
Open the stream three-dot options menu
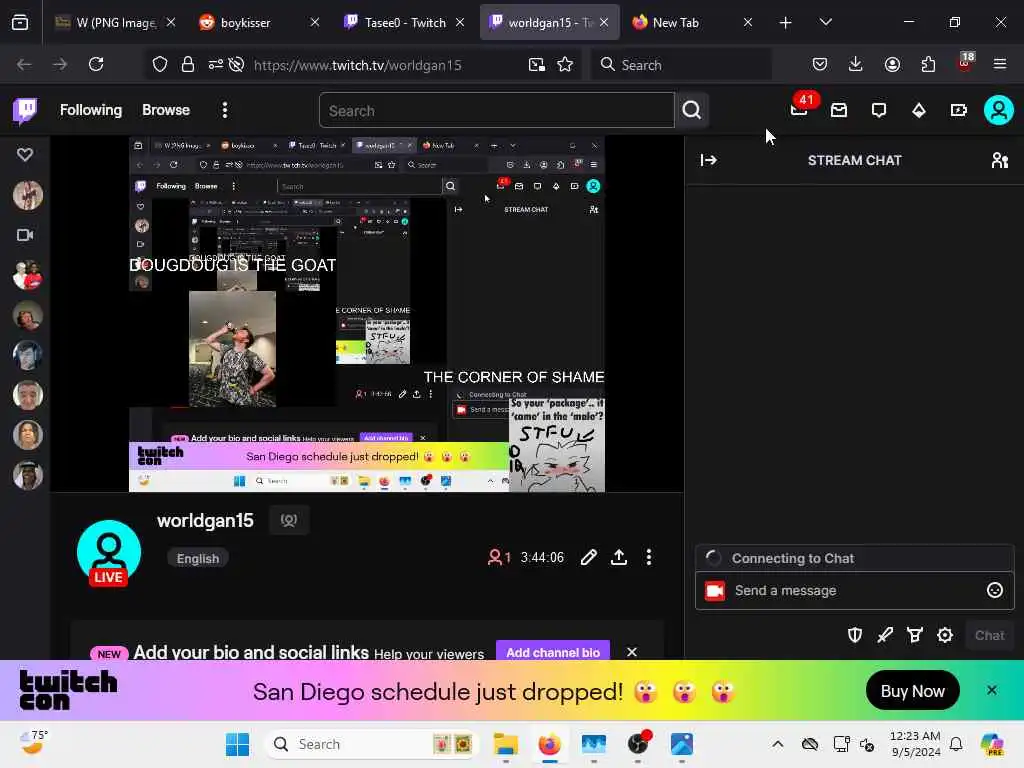click(648, 557)
